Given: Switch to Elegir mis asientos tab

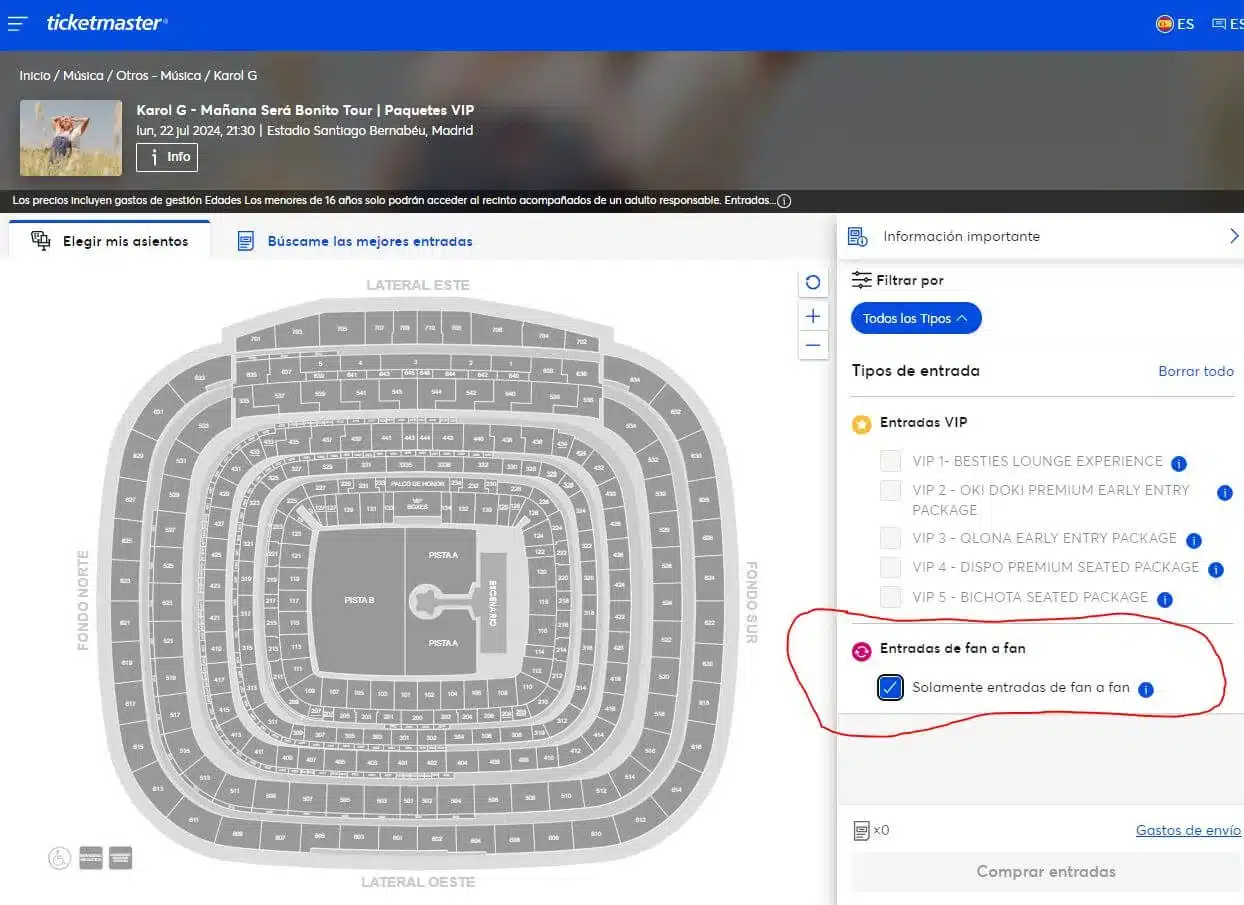Looking at the screenshot, I should coord(110,241).
